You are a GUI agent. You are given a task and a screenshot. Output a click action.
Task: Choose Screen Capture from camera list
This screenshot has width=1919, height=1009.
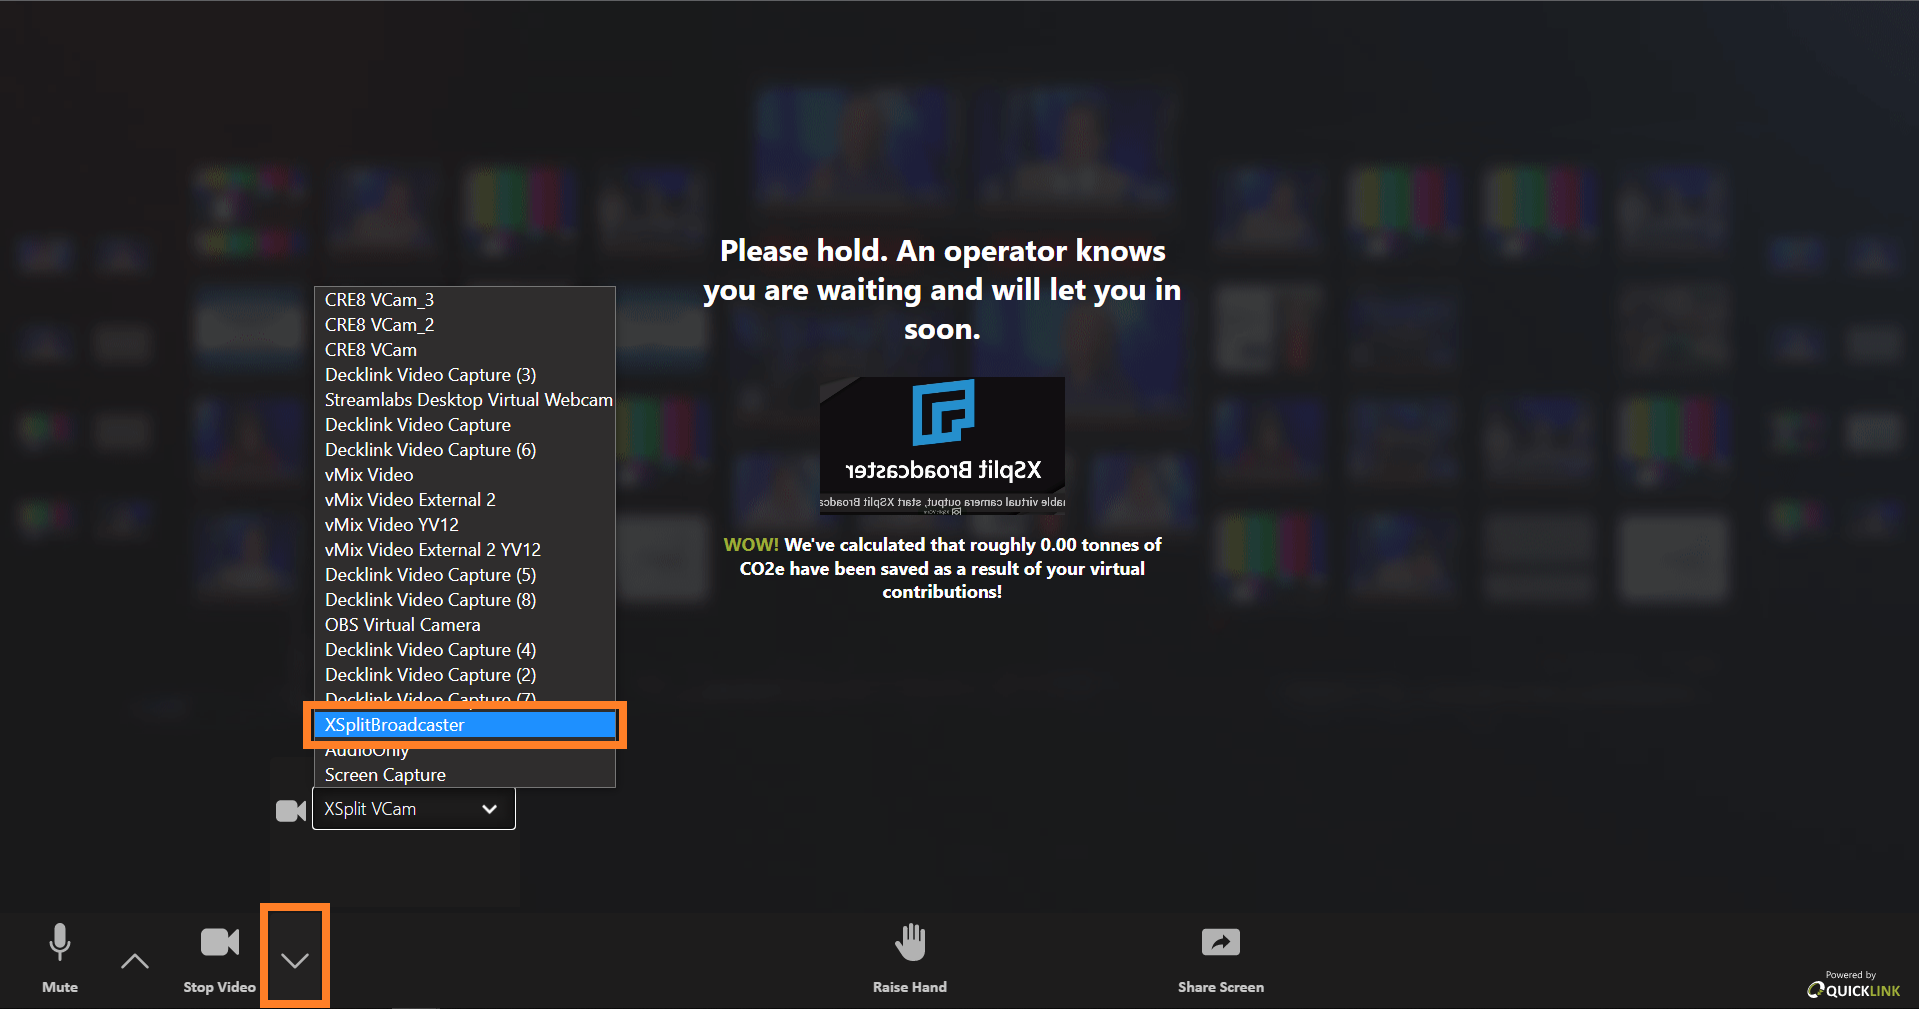click(x=465, y=775)
